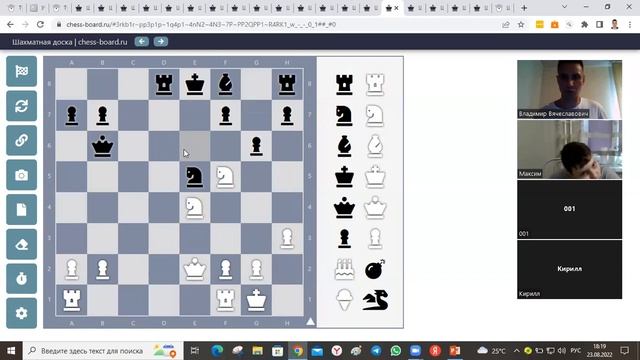Viewport: 640px width, 360px height.
Task: Select the white pawn in piece palette
Action: click(375, 238)
